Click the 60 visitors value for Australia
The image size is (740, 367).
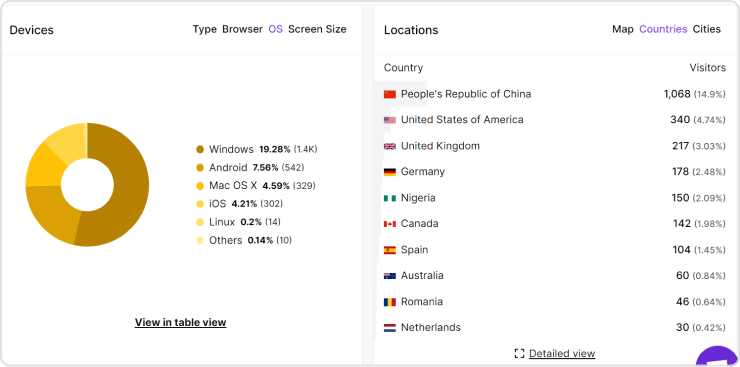click(x=682, y=275)
